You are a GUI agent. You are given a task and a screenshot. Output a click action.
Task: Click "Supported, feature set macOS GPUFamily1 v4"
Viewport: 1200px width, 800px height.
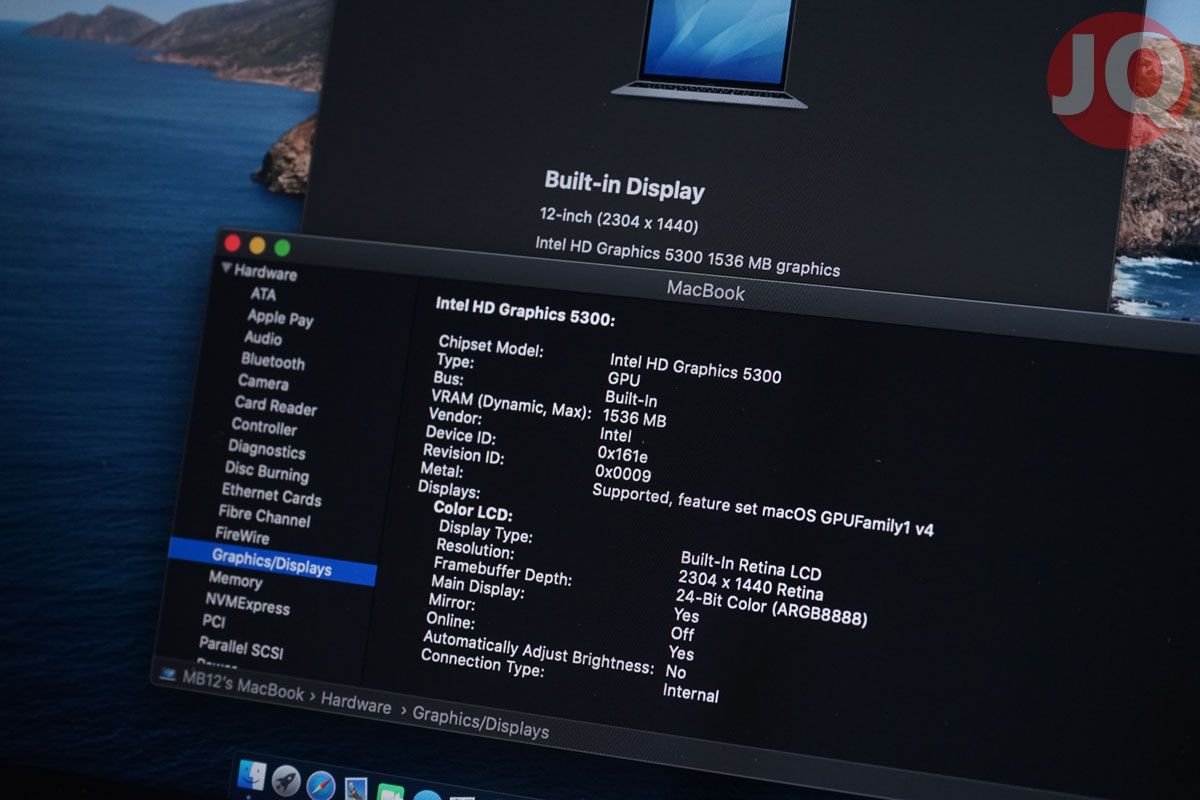[762, 511]
